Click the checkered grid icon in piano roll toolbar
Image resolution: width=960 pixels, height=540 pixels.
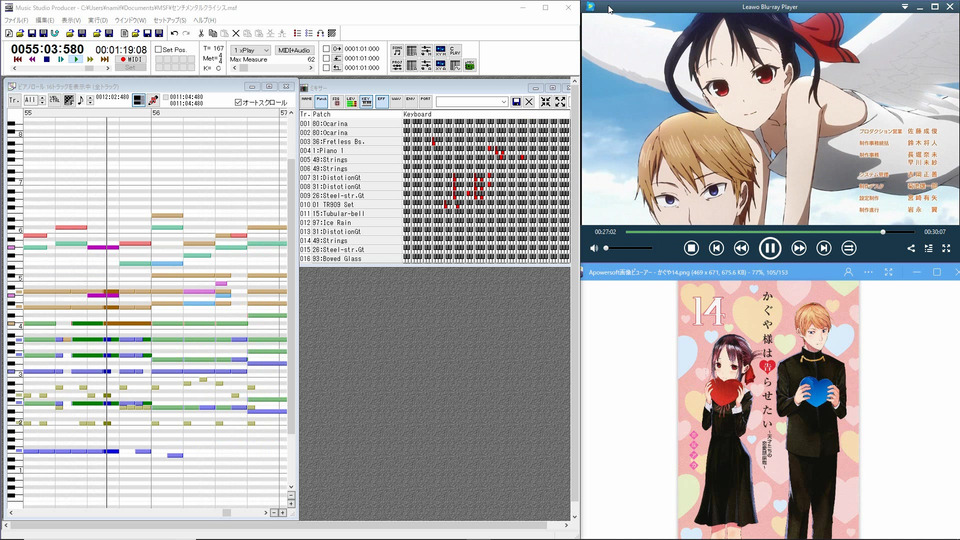click(x=69, y=100)
